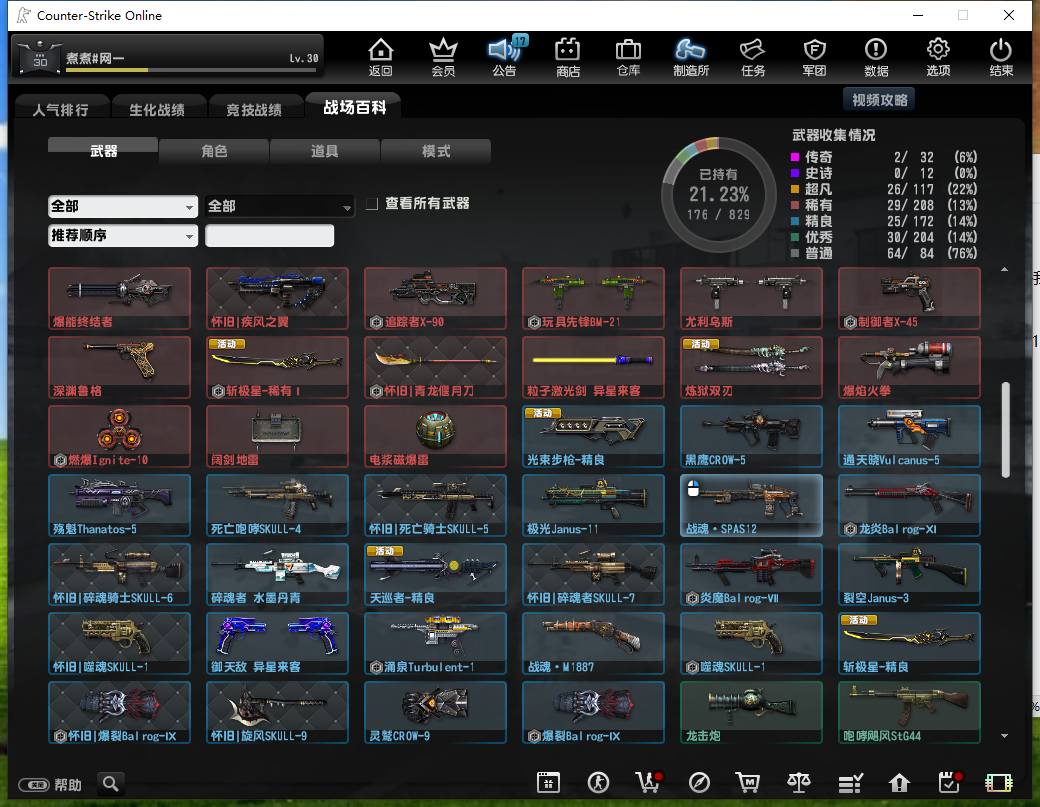
Task: Open the 商店 shop icon
Action: [x=568, y=57]
